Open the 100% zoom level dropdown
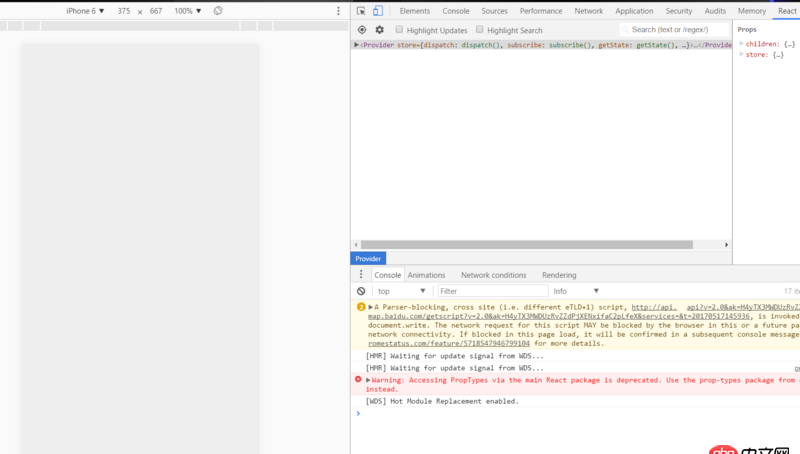Screen dimensions: 800x454 [187, 11]
